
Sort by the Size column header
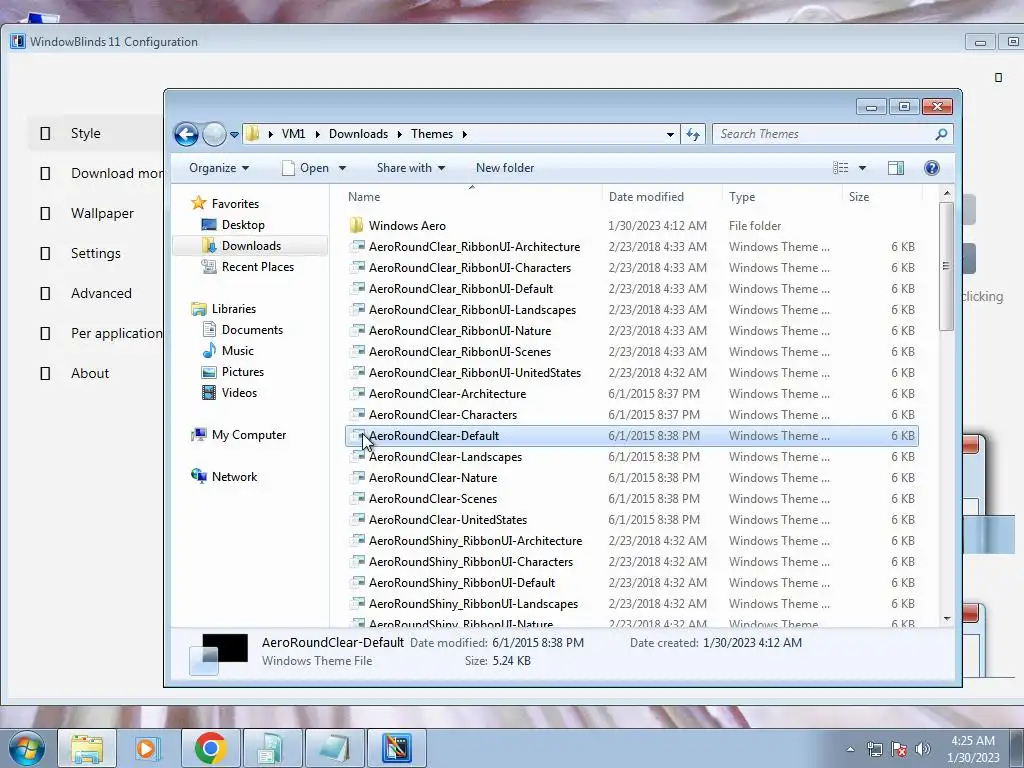[x=882, y=197]
